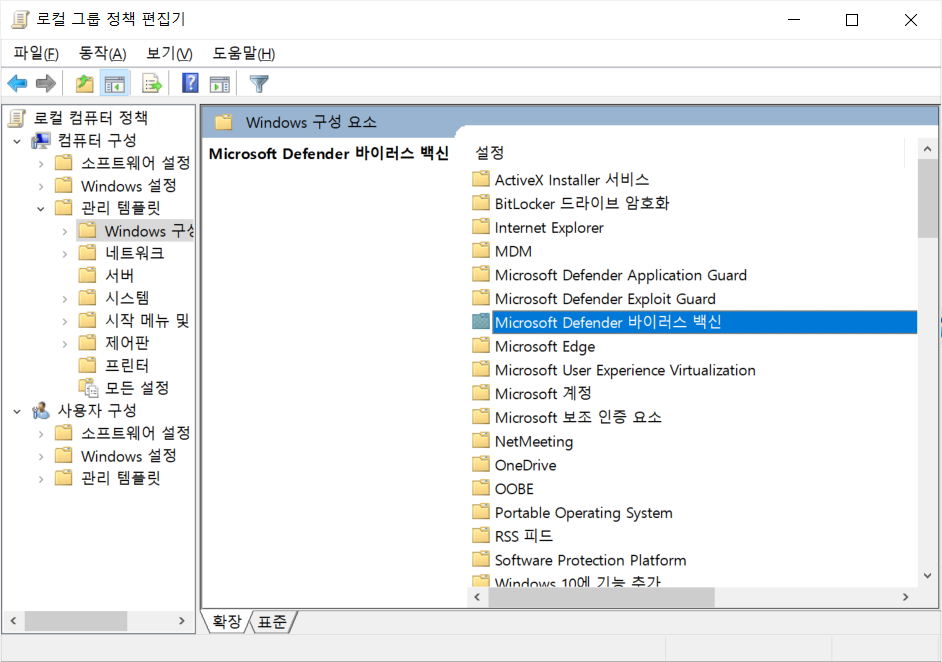Click the ActiveX Installer 서비스 folder icon
The width and height of the screenshot is (942, 662).
point(481,179)
